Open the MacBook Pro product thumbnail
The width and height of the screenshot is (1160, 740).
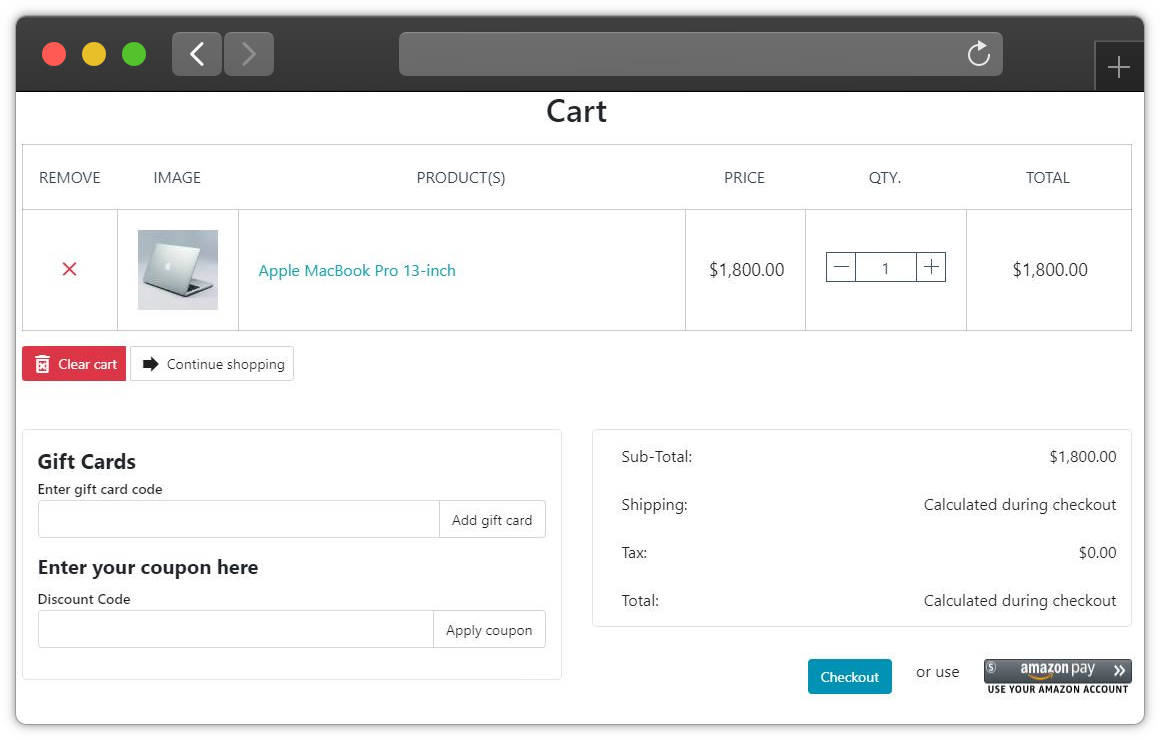(x=178, y=269)
